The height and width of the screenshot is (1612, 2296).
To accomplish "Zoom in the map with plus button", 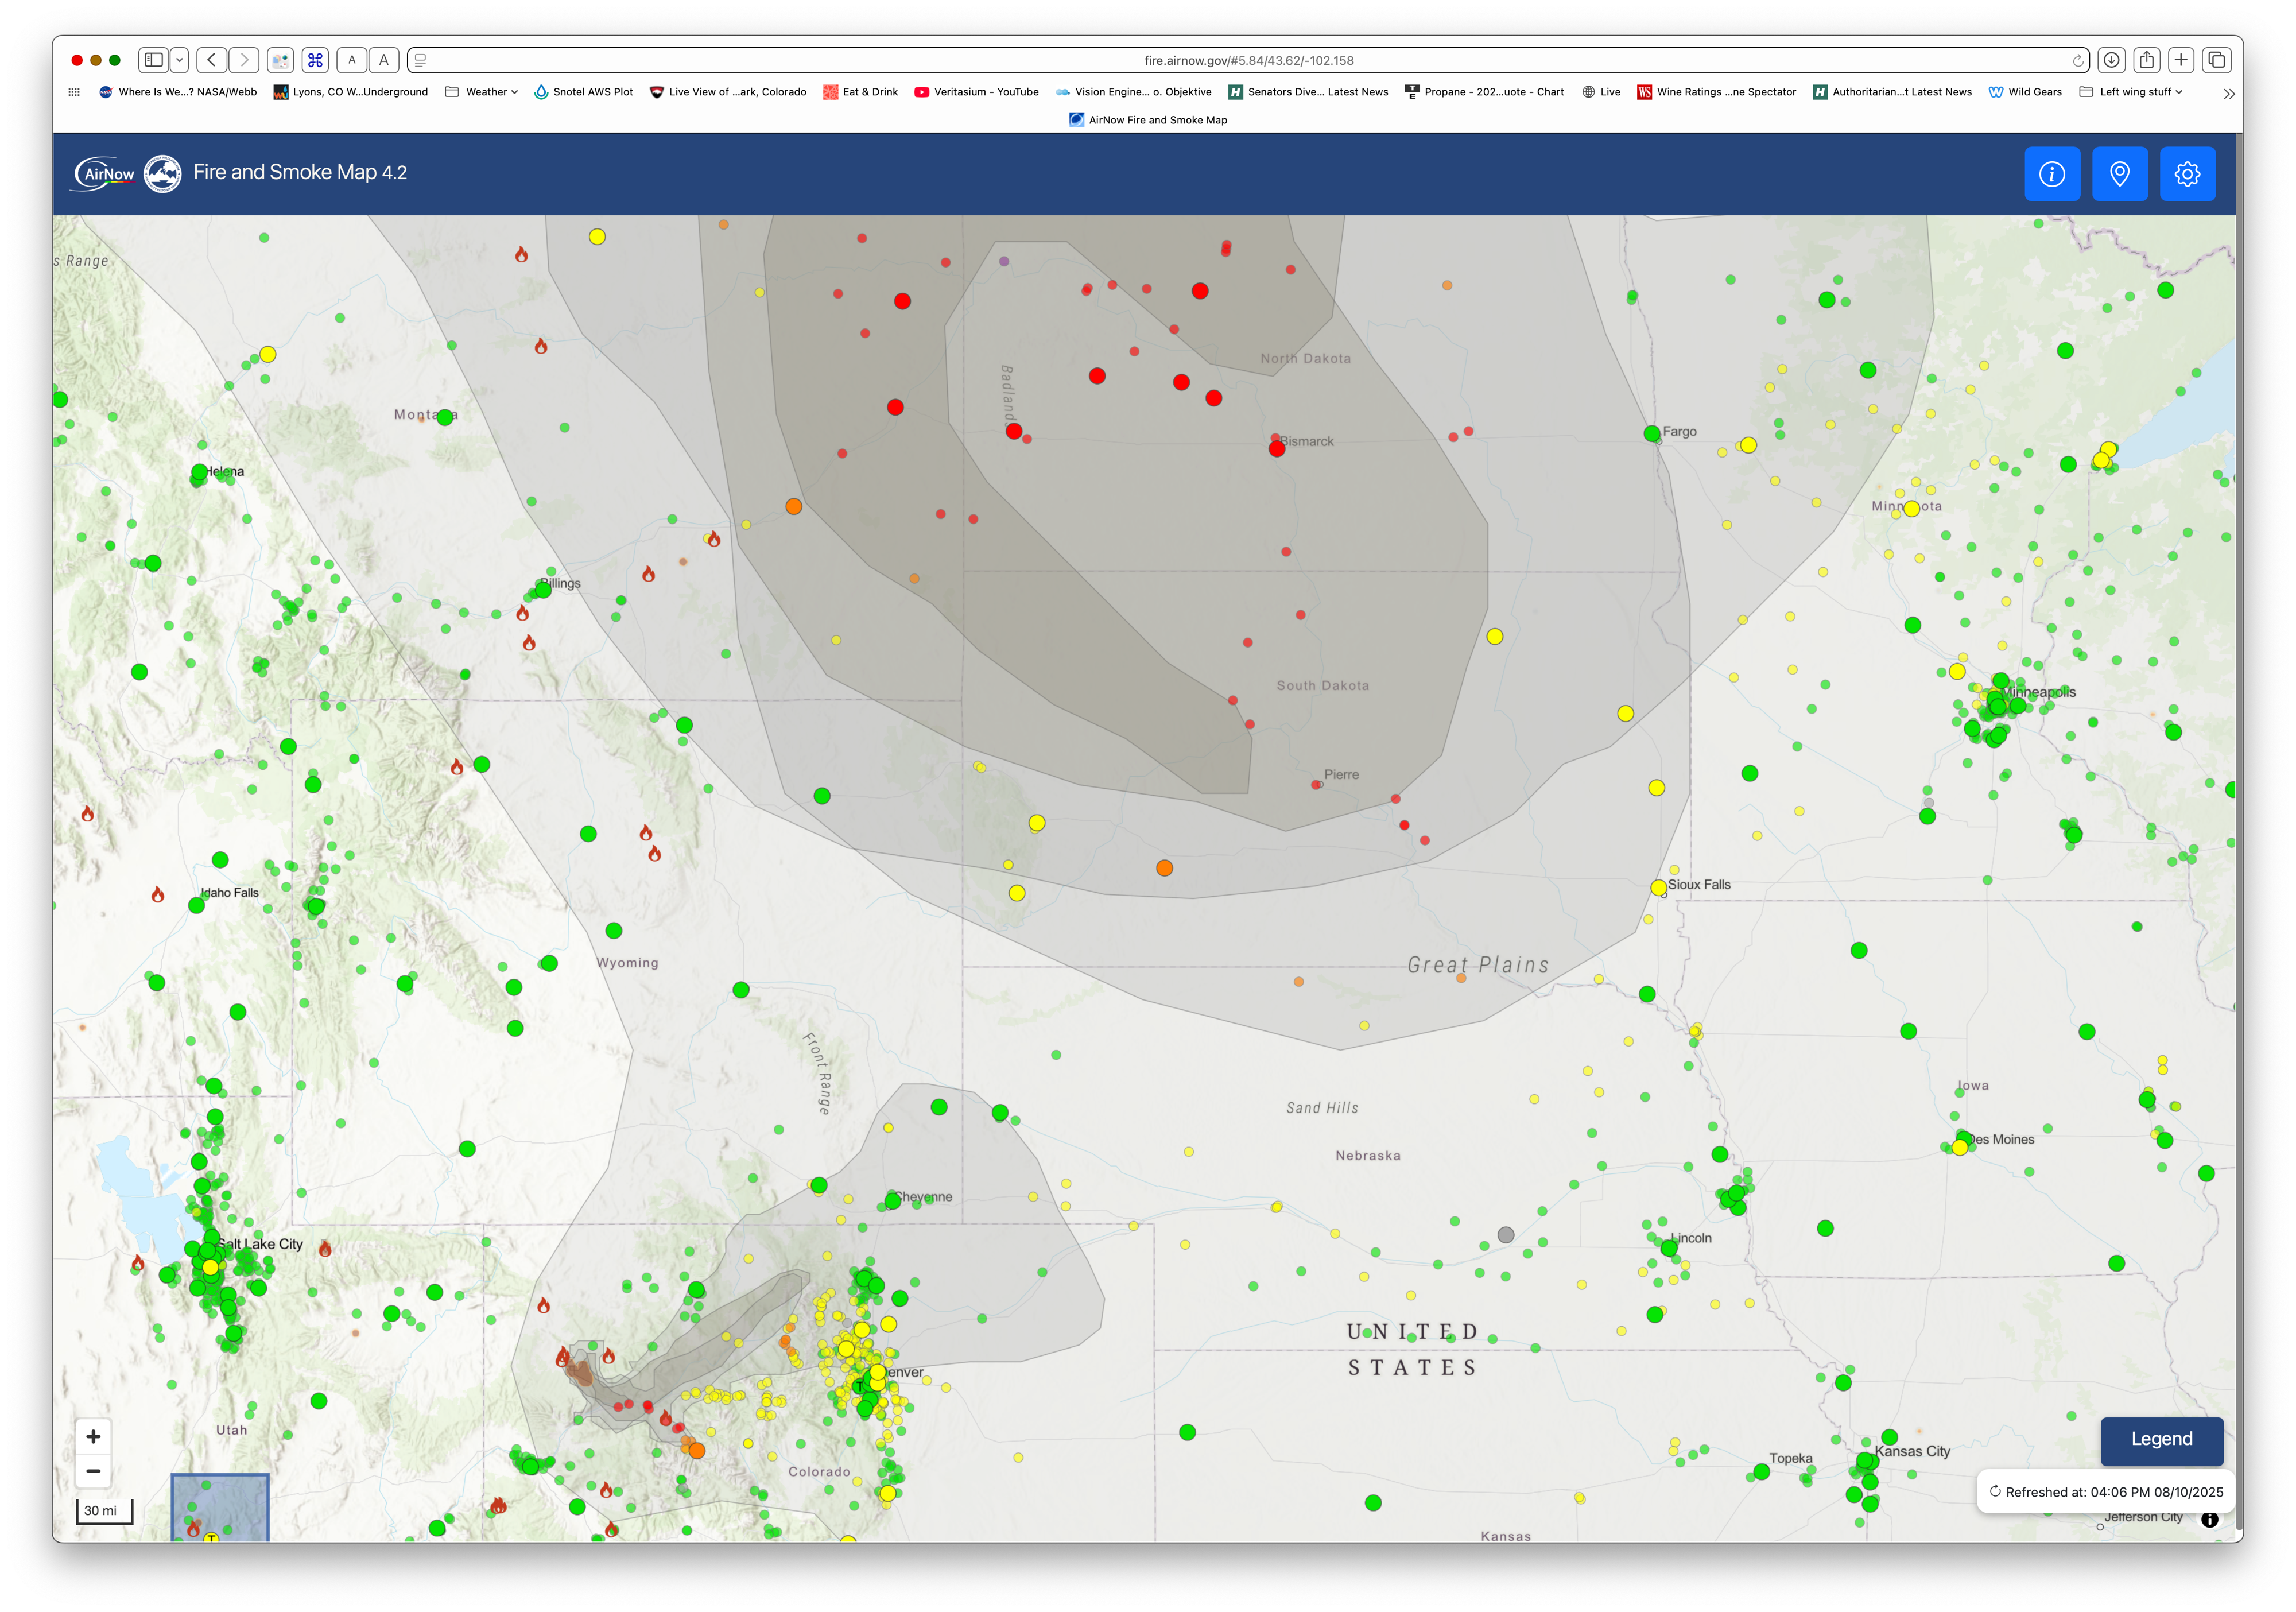I will coord(93,1436).
